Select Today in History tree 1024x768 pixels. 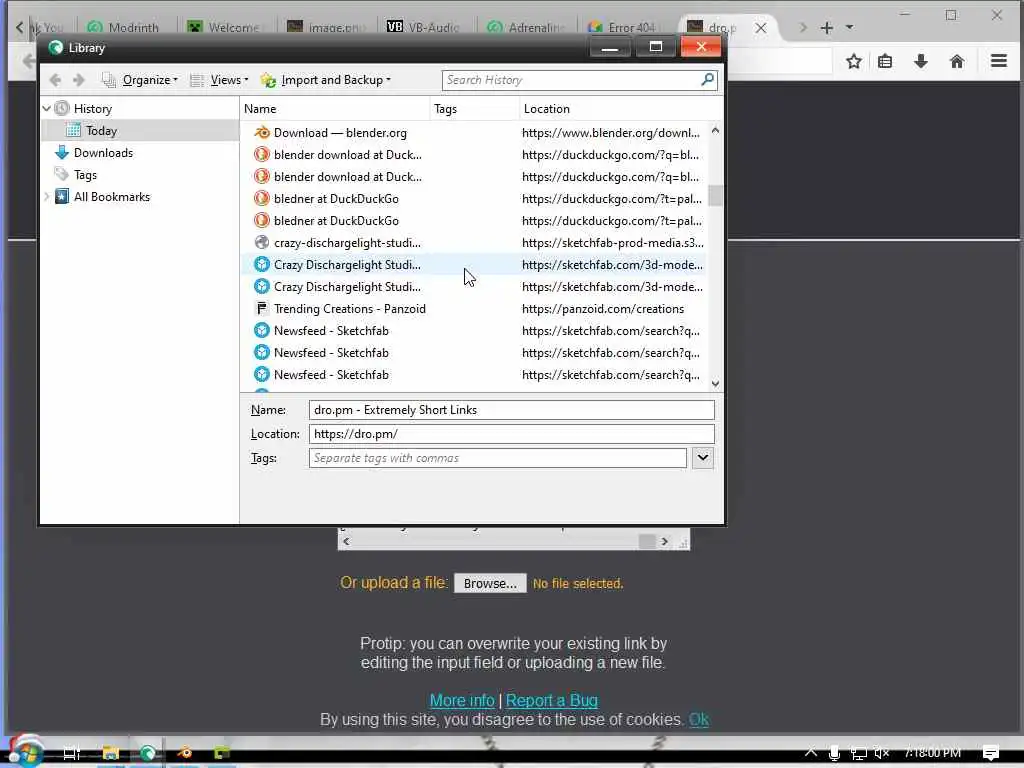coord(101,131)
